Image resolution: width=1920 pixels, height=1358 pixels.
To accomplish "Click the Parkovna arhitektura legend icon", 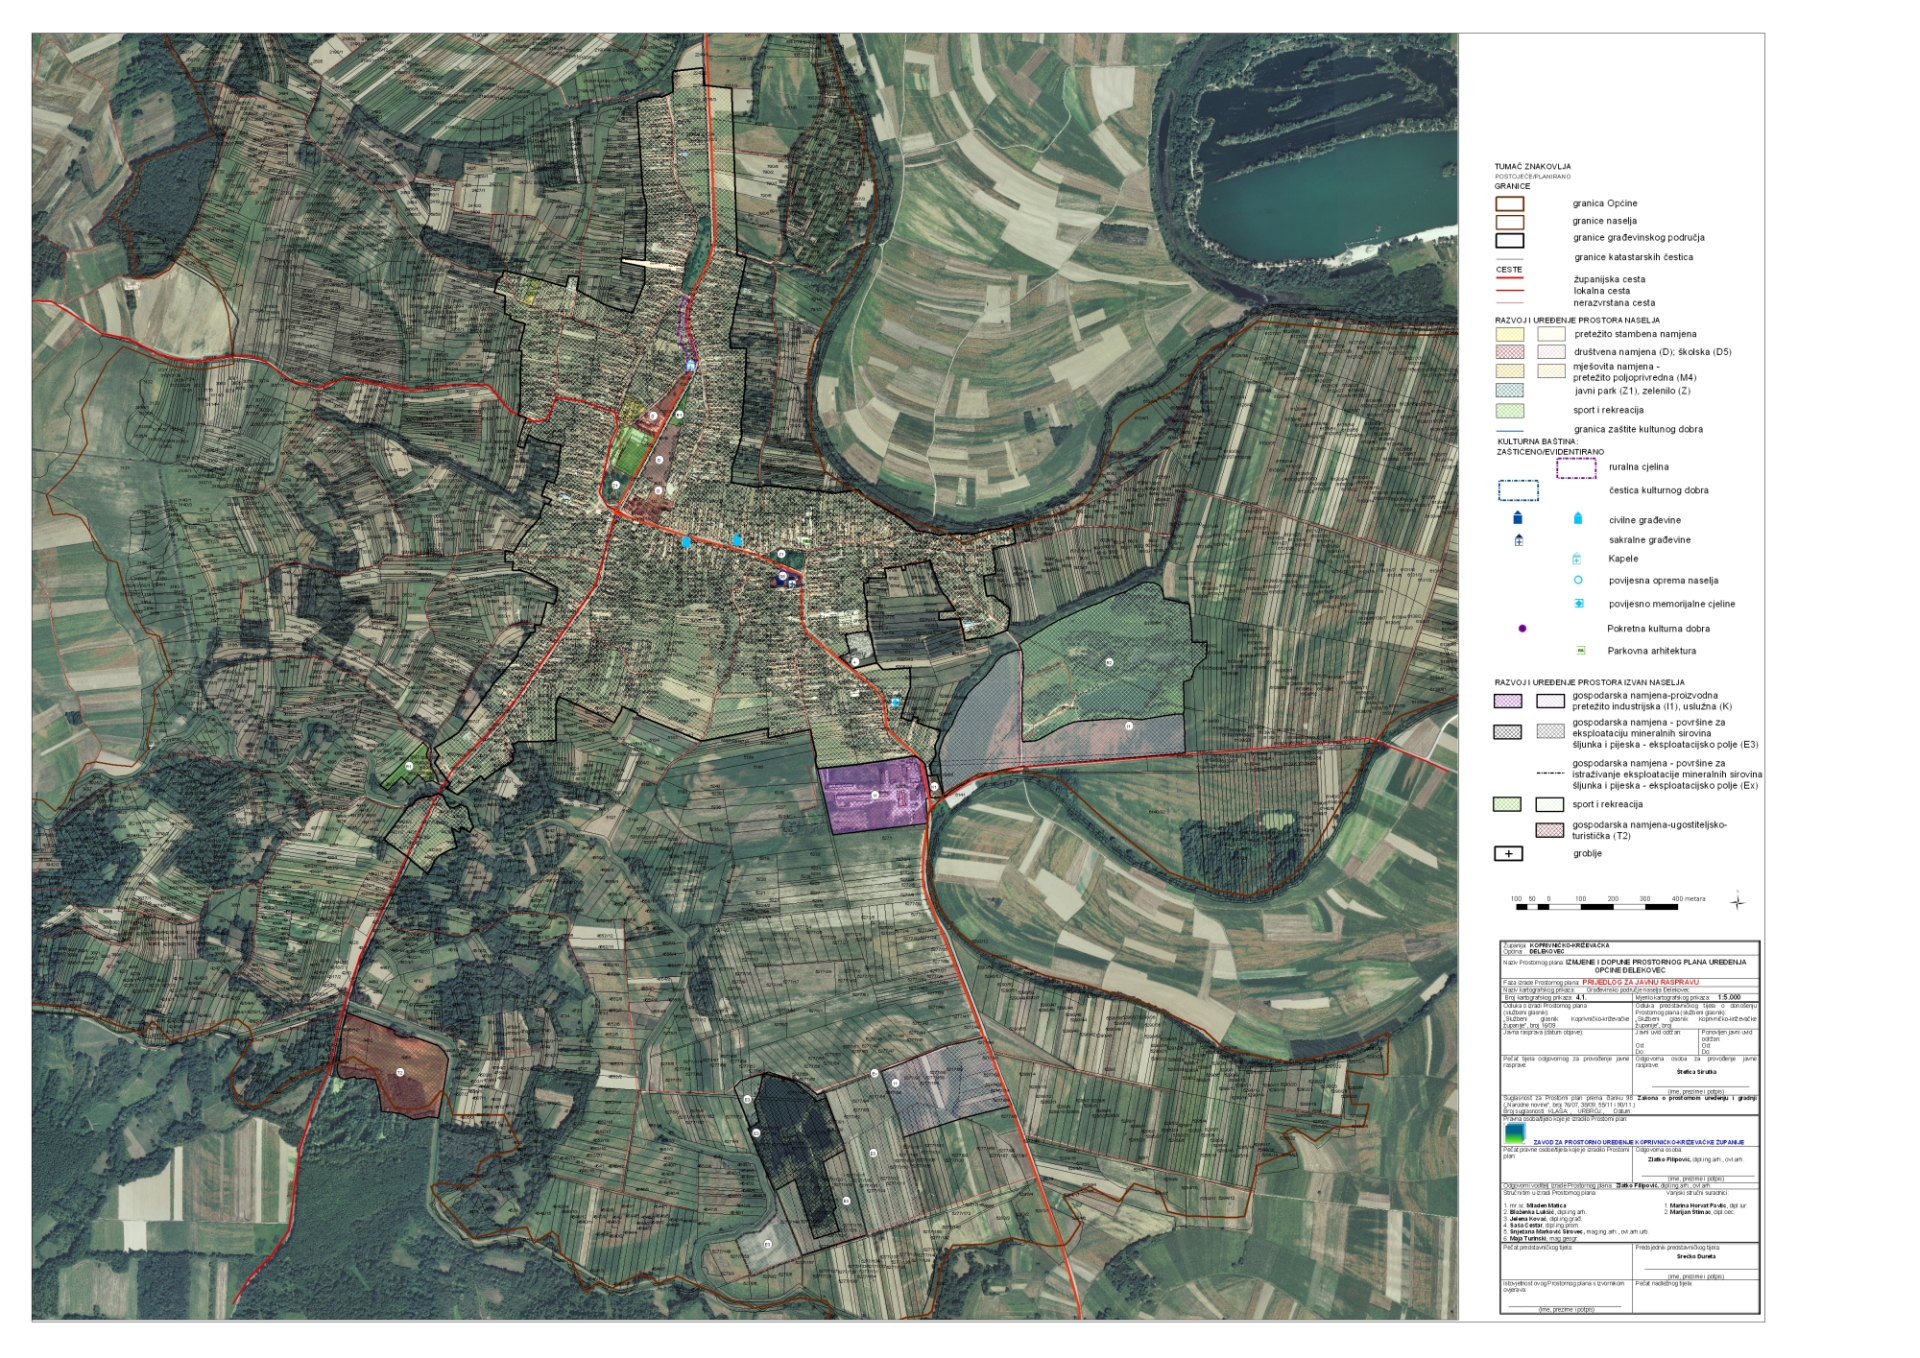I will pos(1581,651).
